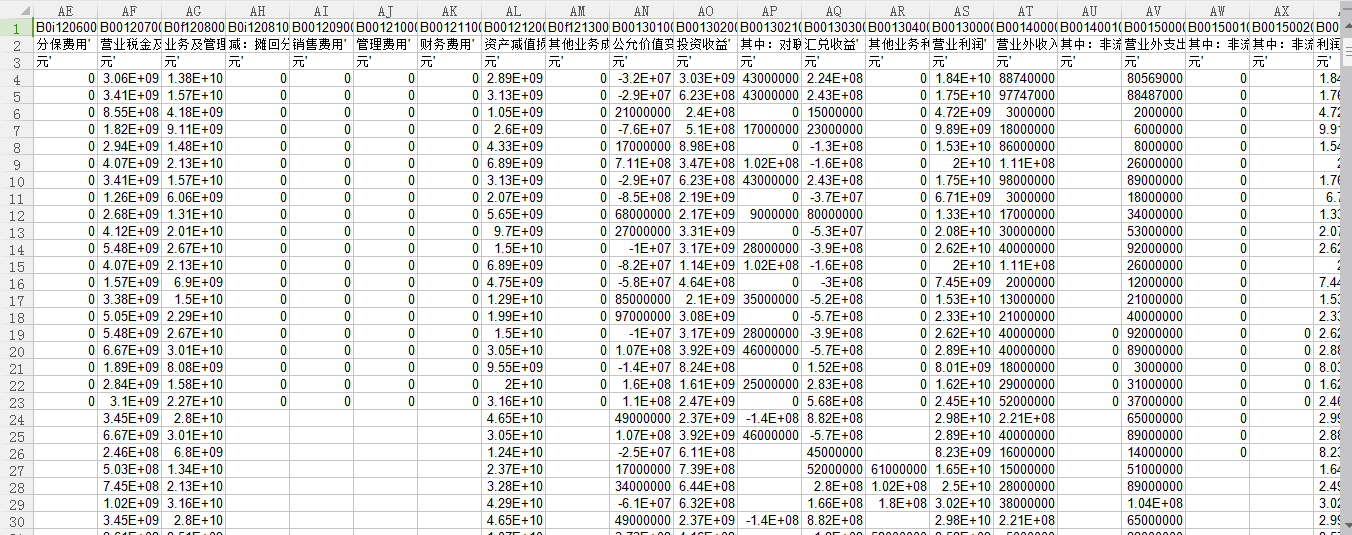Click the 财务费用' header cell

450,45
